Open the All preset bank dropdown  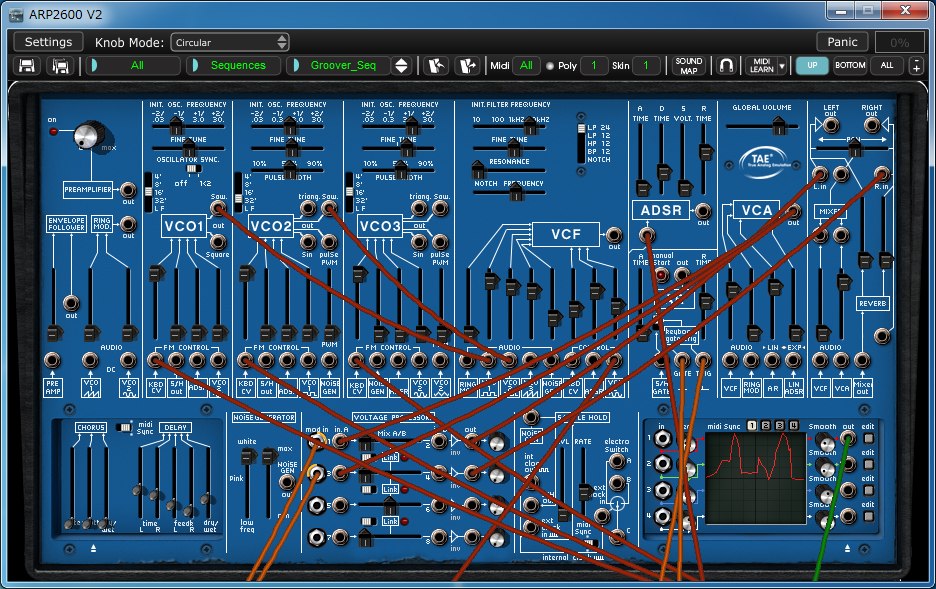[x=133, y=66]
